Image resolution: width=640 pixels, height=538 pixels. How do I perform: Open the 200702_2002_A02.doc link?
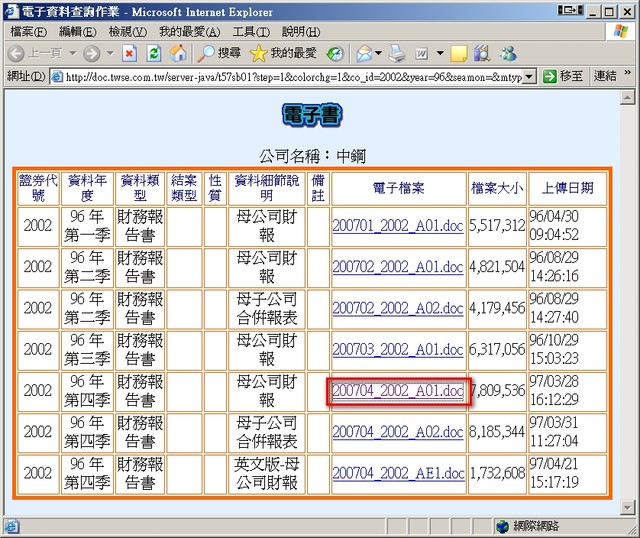(398, 308)
